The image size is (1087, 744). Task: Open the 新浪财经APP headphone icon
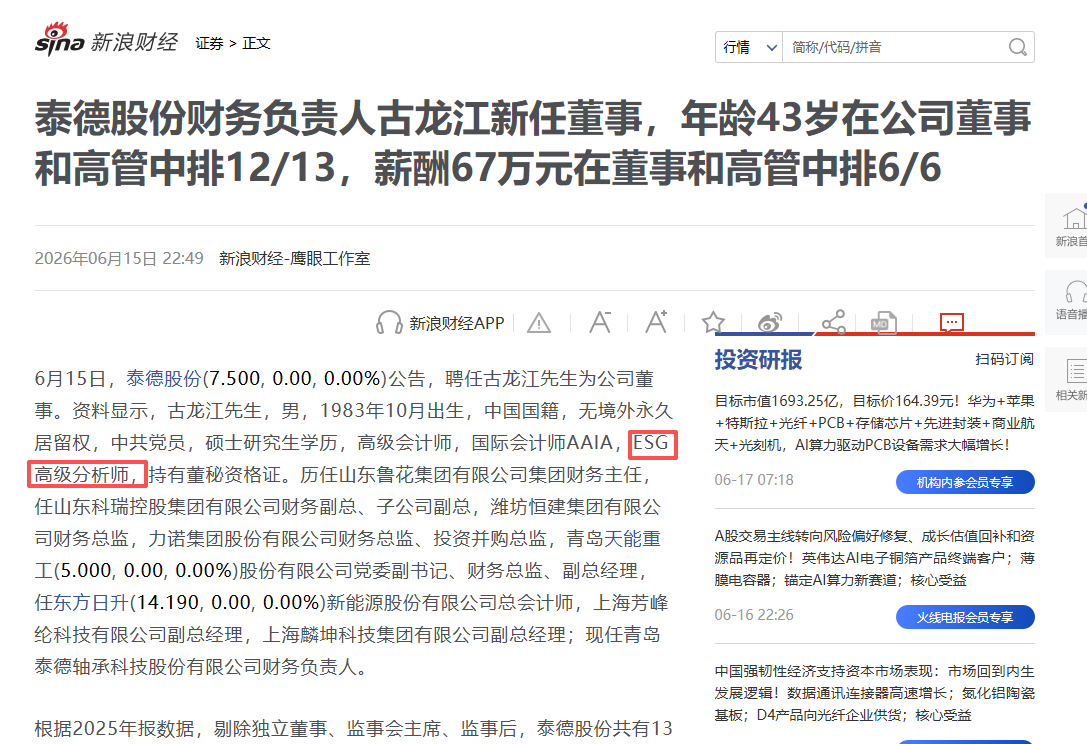[389, 323]
